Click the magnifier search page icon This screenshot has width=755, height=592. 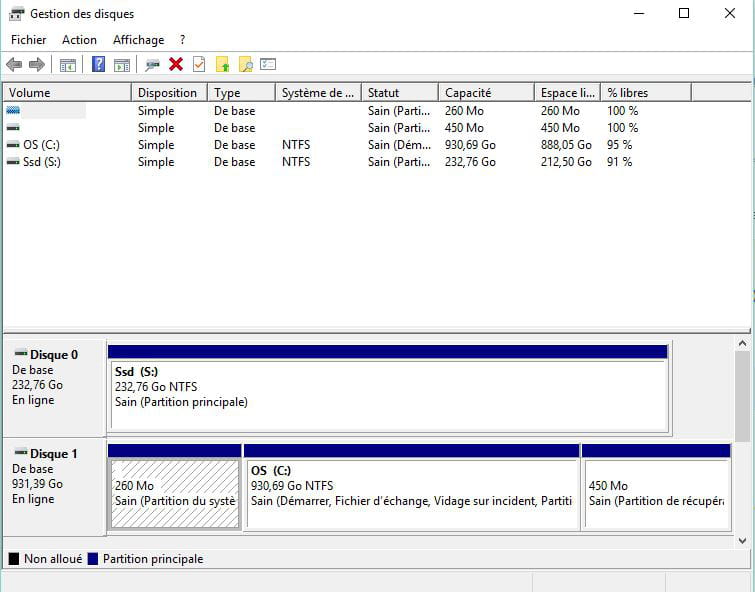pos(245,65)
